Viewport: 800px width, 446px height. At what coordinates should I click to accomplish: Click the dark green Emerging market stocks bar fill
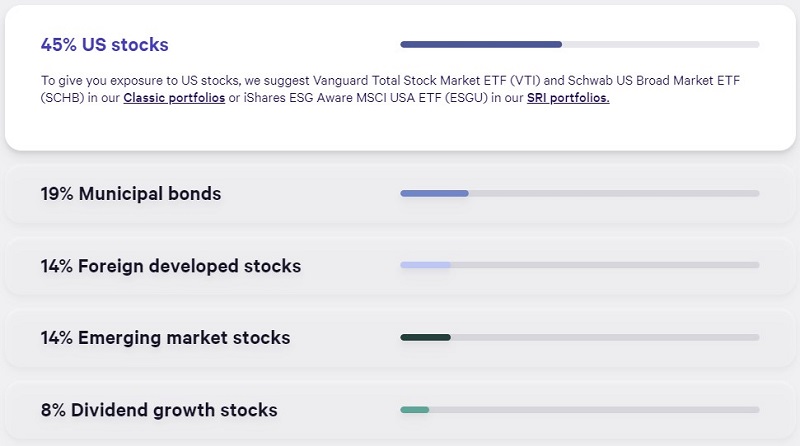(x=425, y=337)
